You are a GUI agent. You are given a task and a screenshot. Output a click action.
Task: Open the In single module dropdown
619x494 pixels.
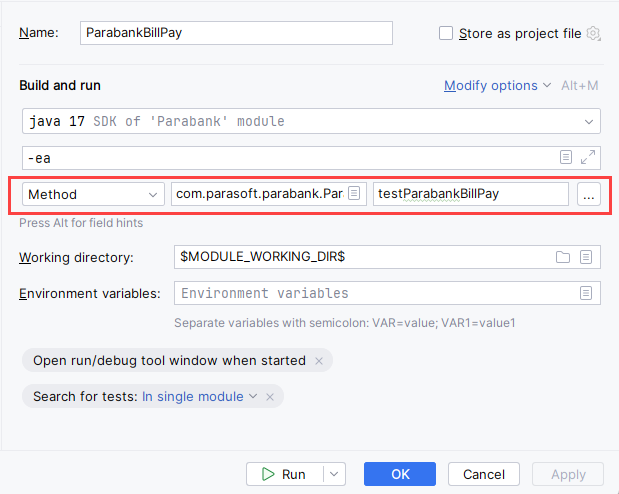199,396
